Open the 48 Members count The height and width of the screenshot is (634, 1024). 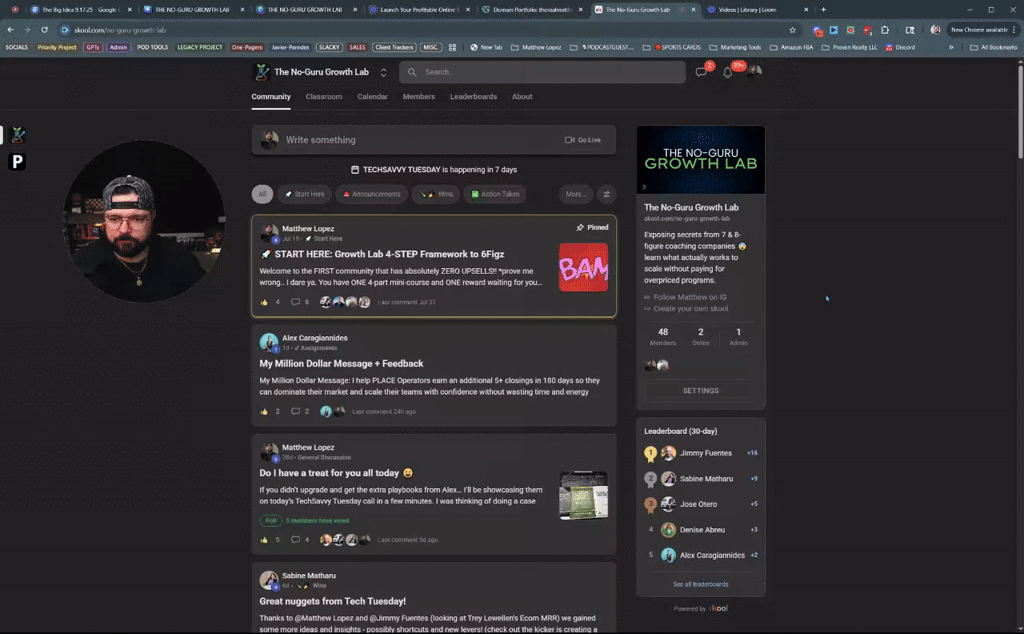[663, 336]
